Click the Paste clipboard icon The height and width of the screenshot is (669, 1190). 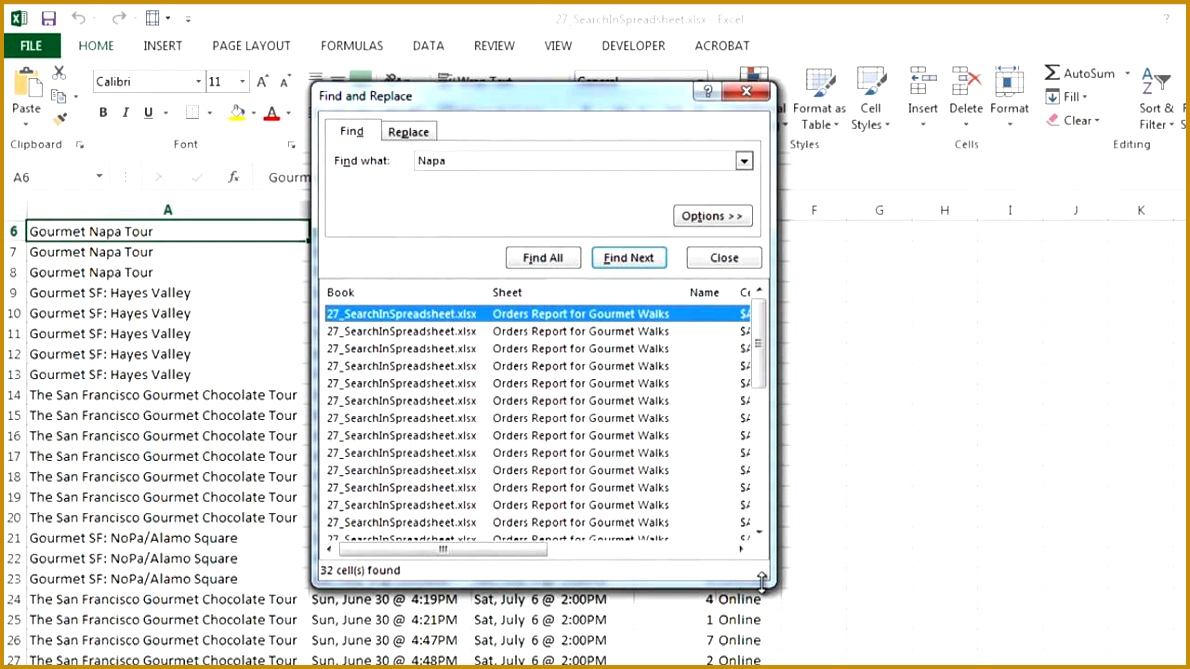[27, 83]
